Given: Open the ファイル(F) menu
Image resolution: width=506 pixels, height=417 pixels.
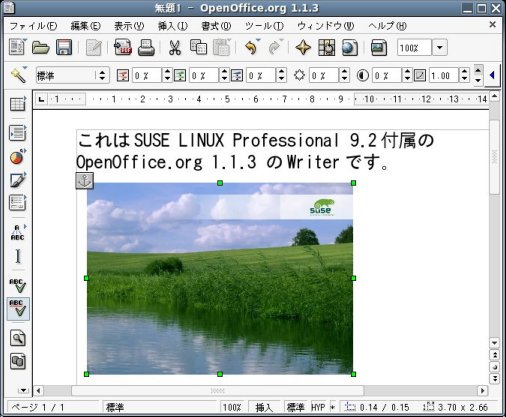Looking at the screenshot, I should [x=33, y=26].
